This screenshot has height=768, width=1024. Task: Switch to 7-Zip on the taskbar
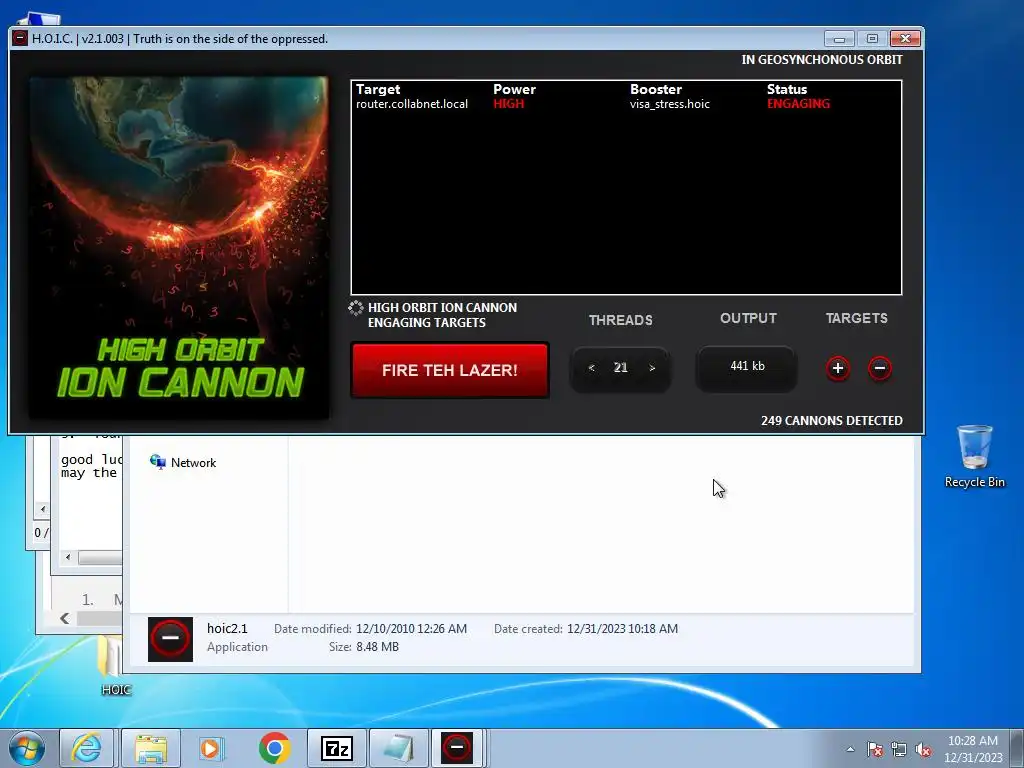point(337,748)
